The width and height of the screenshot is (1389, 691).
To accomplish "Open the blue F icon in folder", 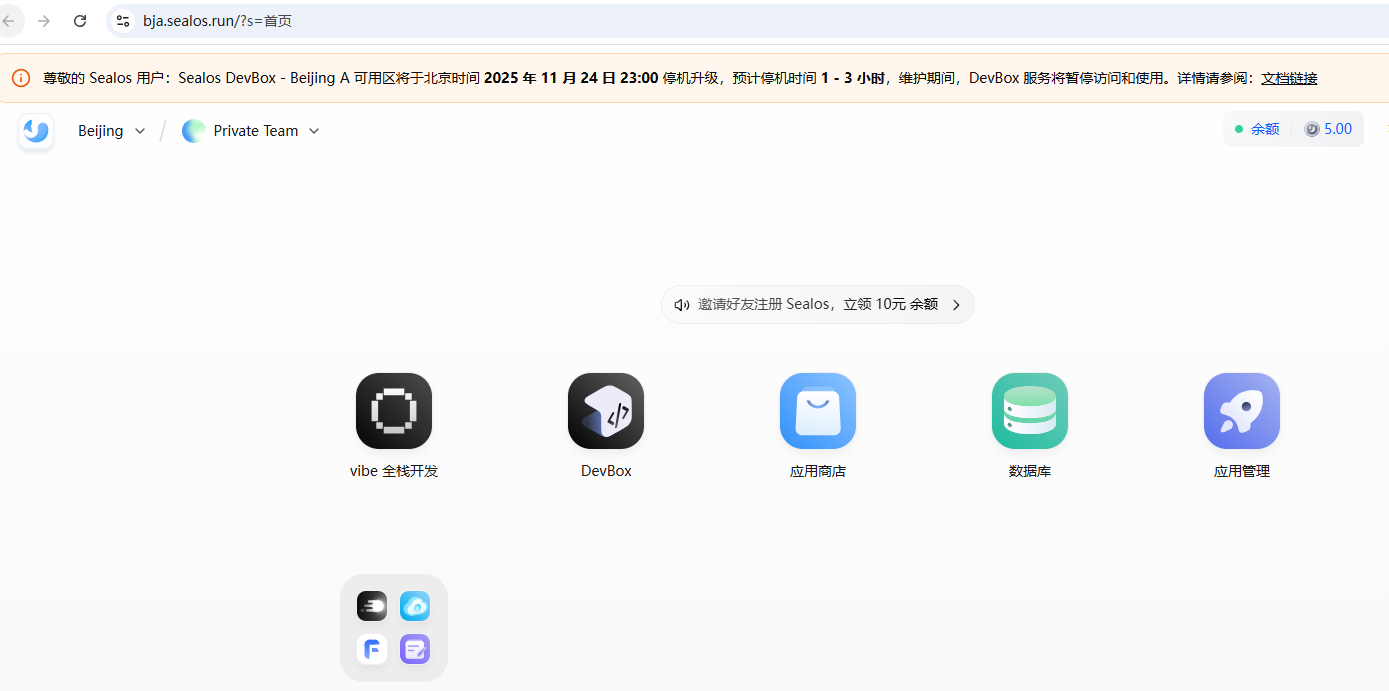I will [372, 649].
